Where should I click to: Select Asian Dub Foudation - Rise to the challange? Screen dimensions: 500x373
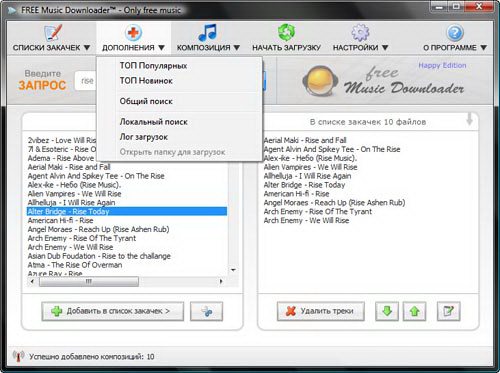[99, 256]
